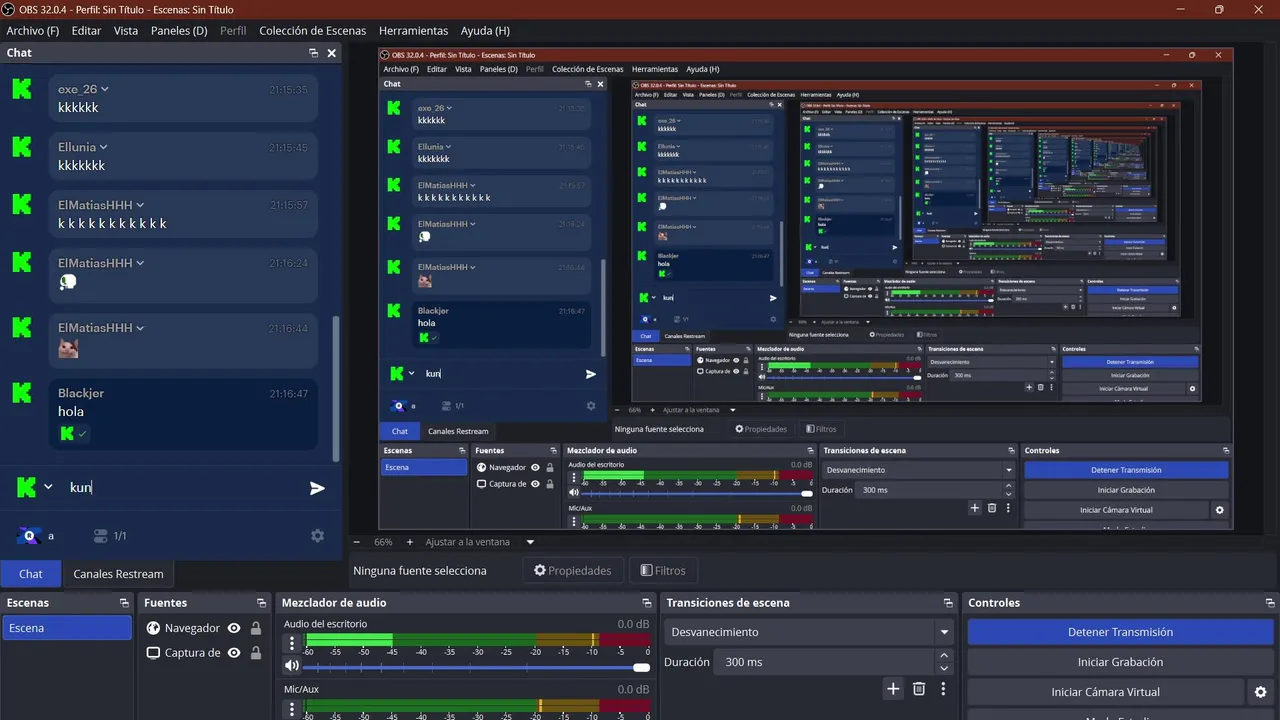Screen dimensions: 1280x720
Task: Toggle visibility of Captura de source
Action: coord(234,653)
